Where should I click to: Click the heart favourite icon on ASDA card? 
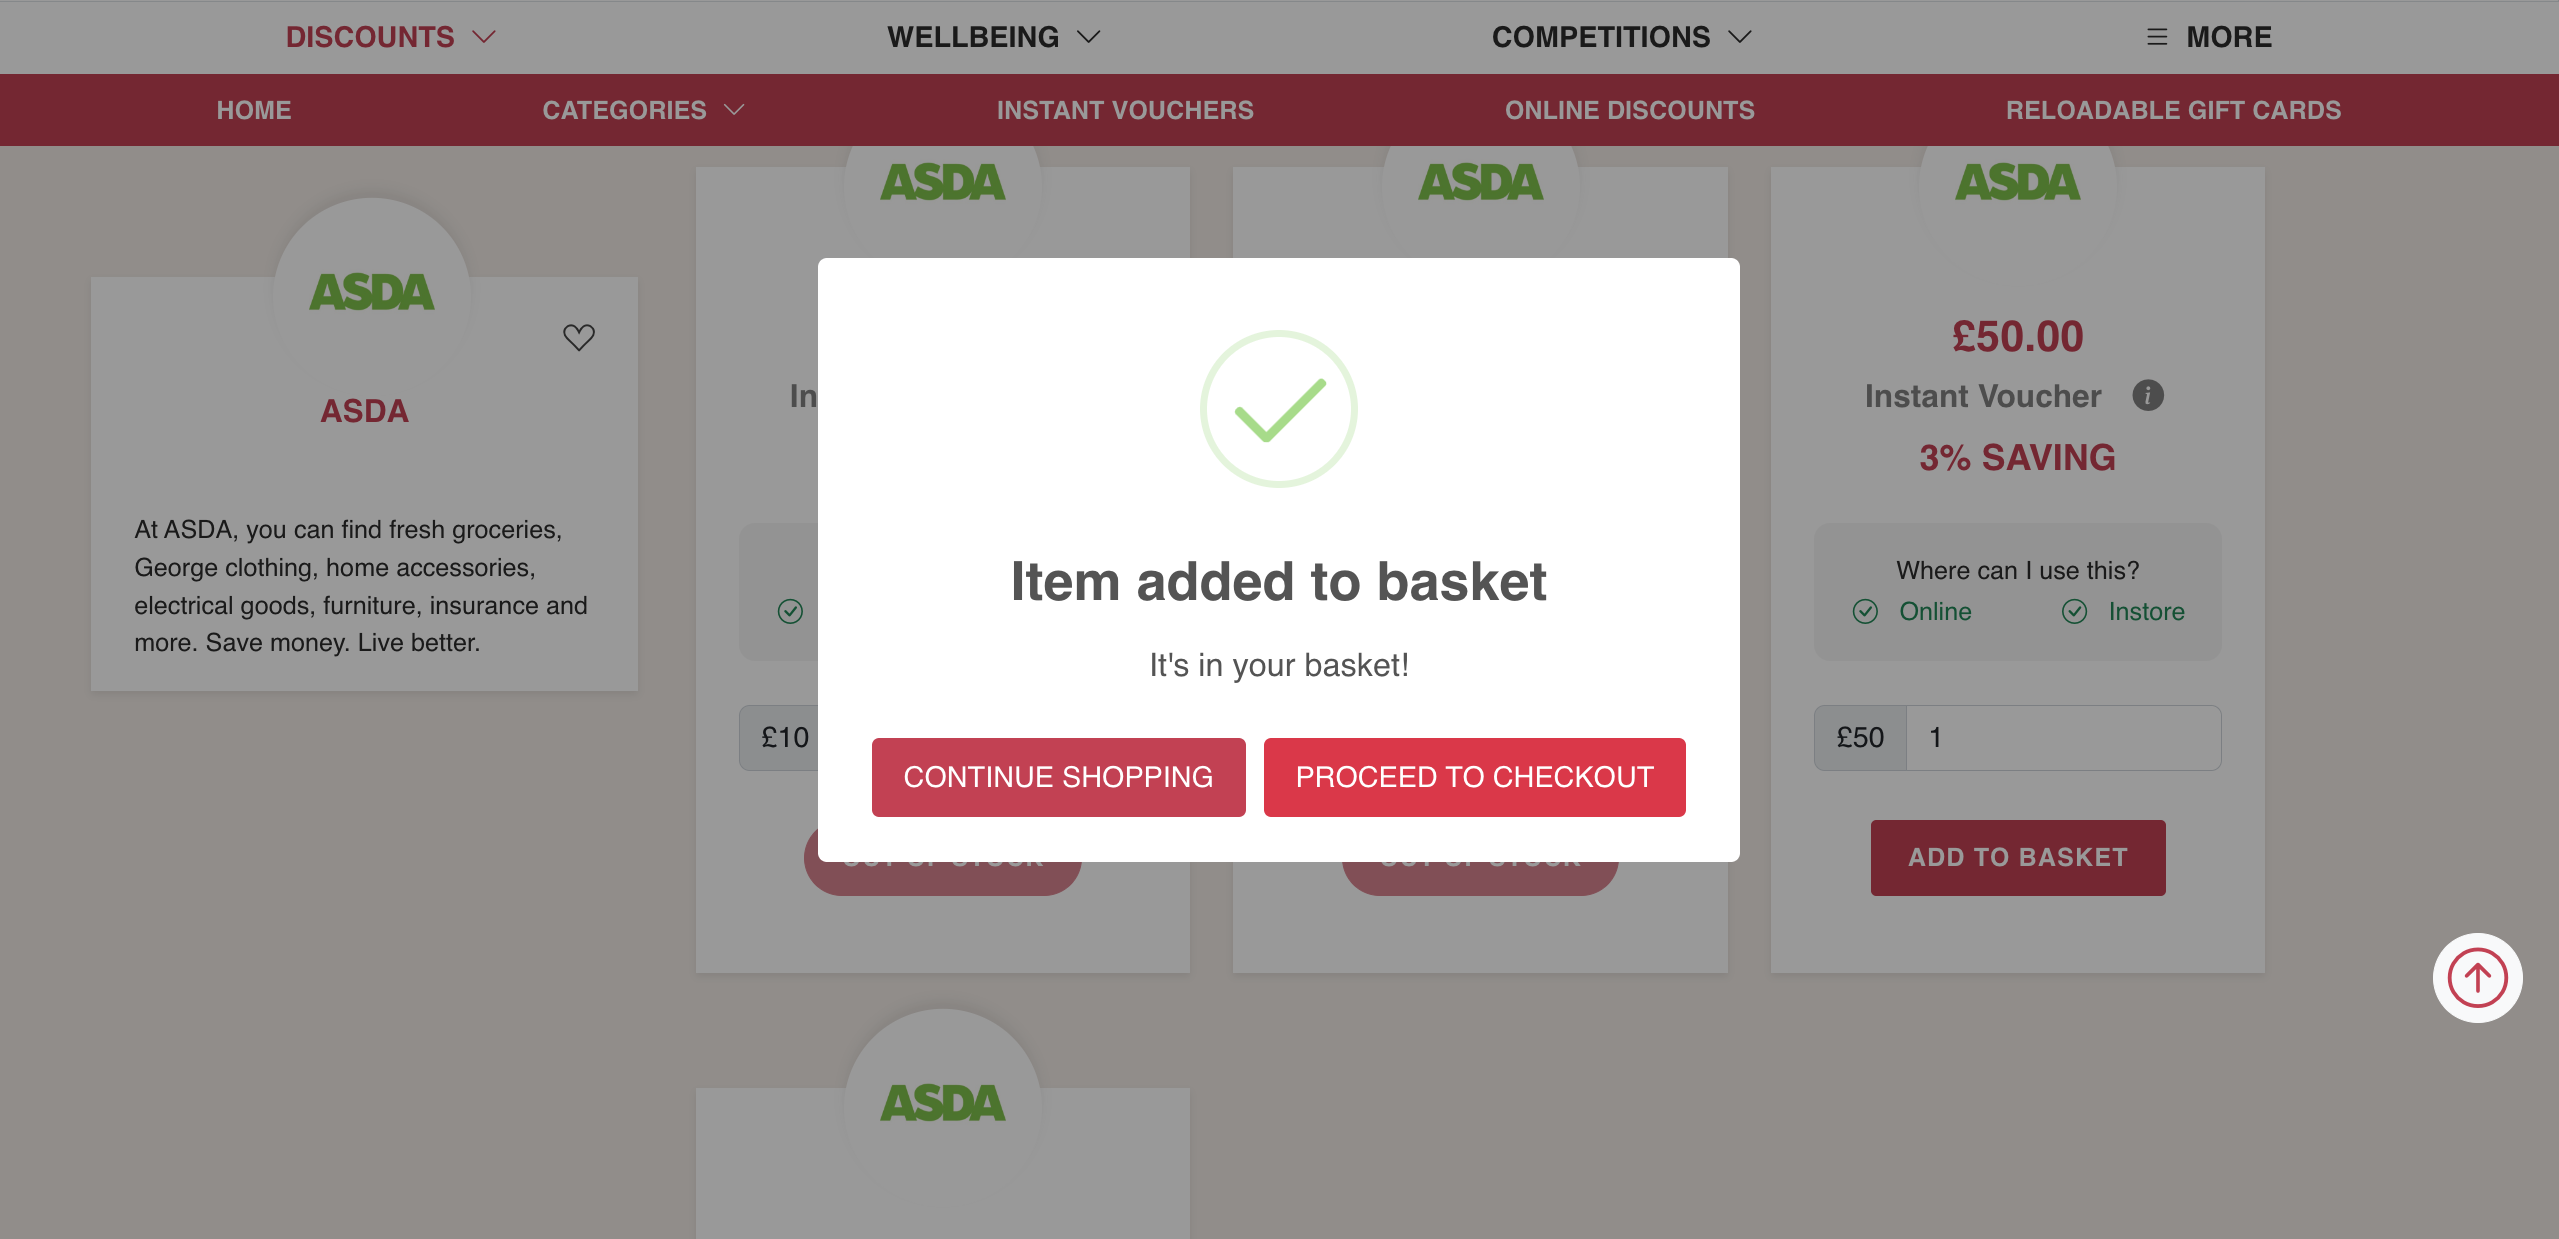(x=578, y=337)
